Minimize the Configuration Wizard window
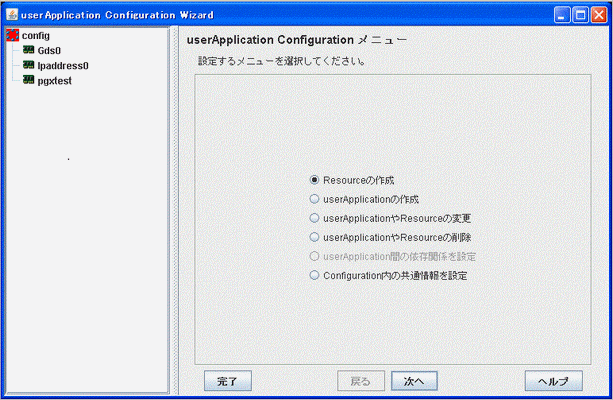The height and width of the screenshot is (400, 613). [x=562, y=15]
